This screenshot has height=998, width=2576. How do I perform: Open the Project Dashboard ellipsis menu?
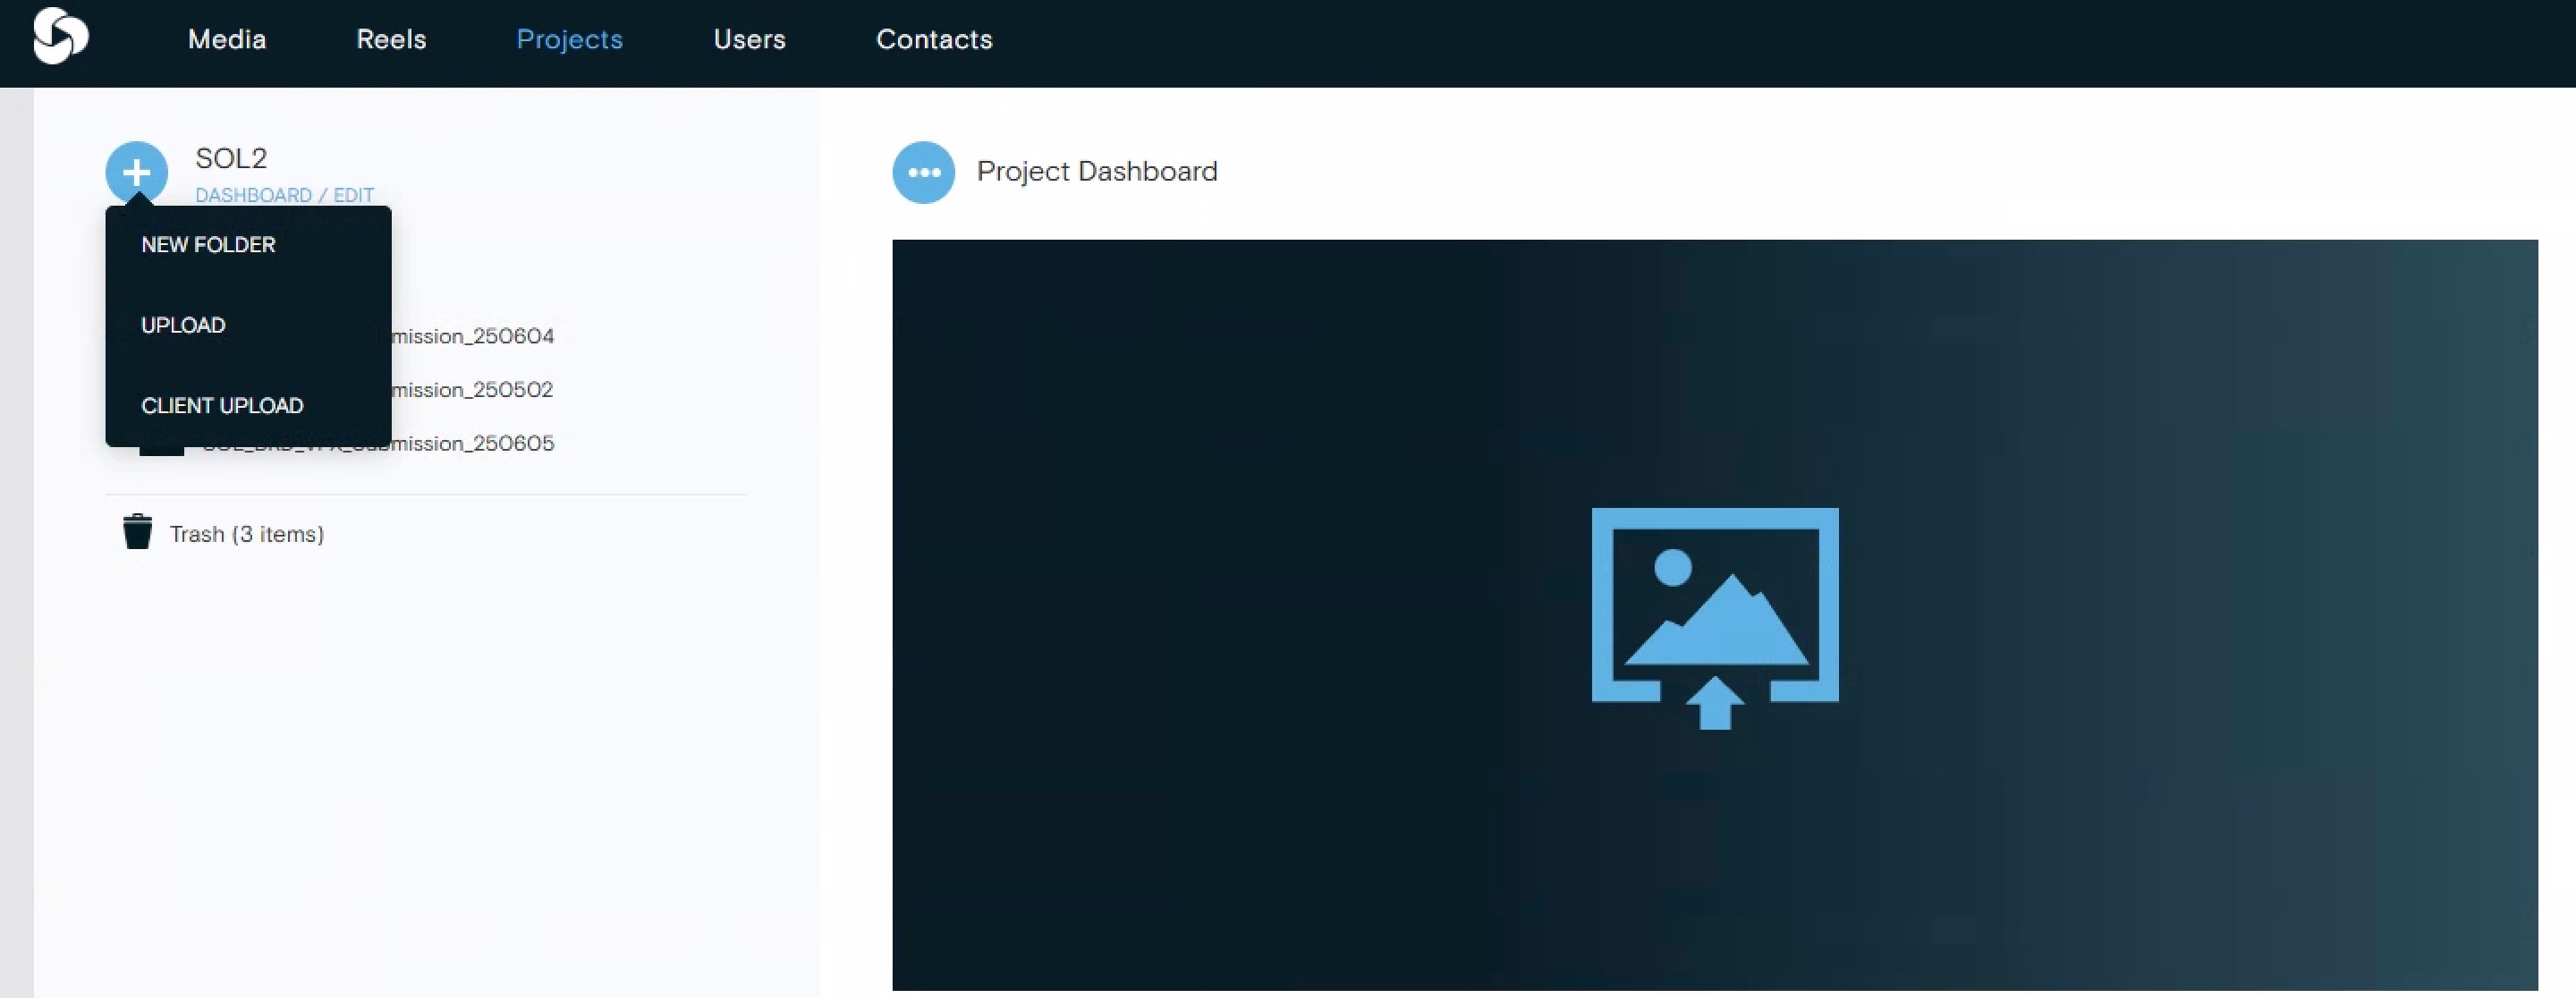pyautogui.click(x=923, y=172)
